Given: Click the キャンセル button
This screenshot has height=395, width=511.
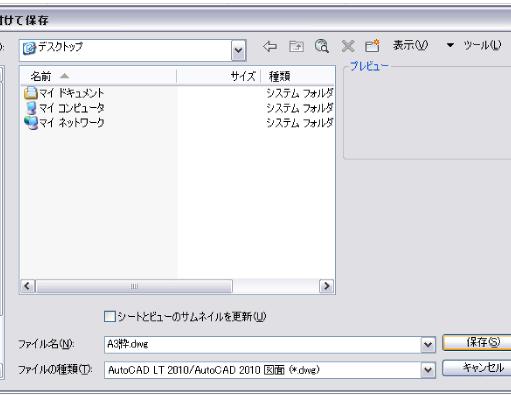Looking at the screenshot, I should tap(478, 368).
